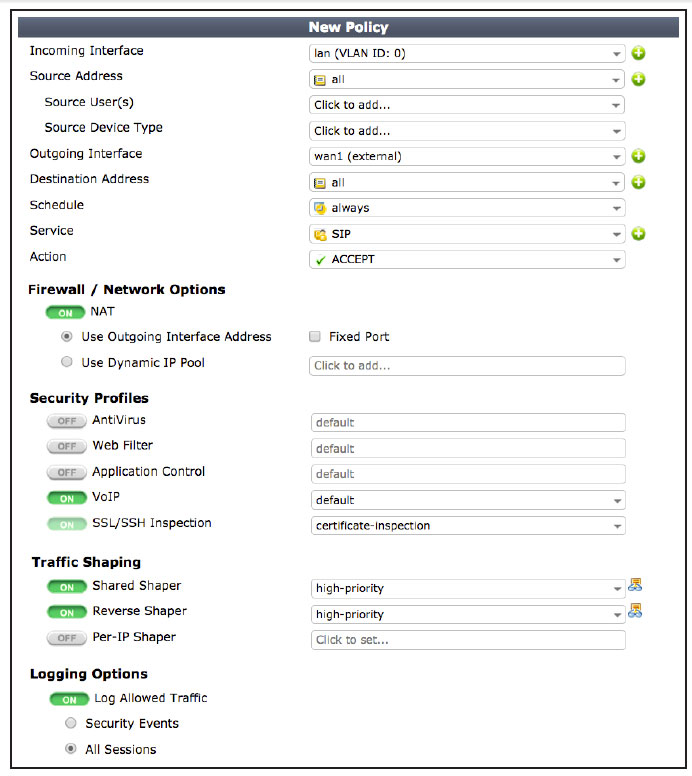This screenshot has width=692, height=776.
Task: Open Source Device Type dropdown
Action: pyautogui.click(x=467, y=131)
